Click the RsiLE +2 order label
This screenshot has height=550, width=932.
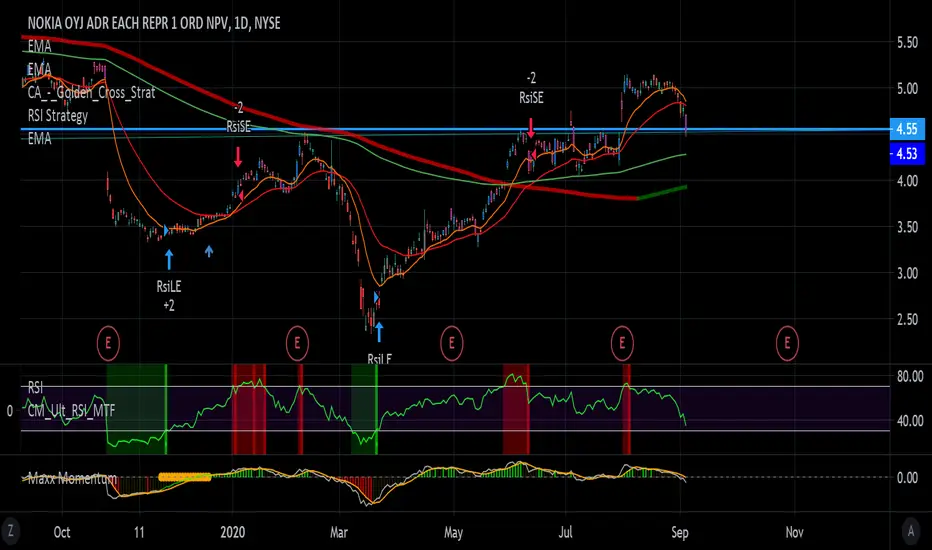pyautogui.click(x=169, y=296)
